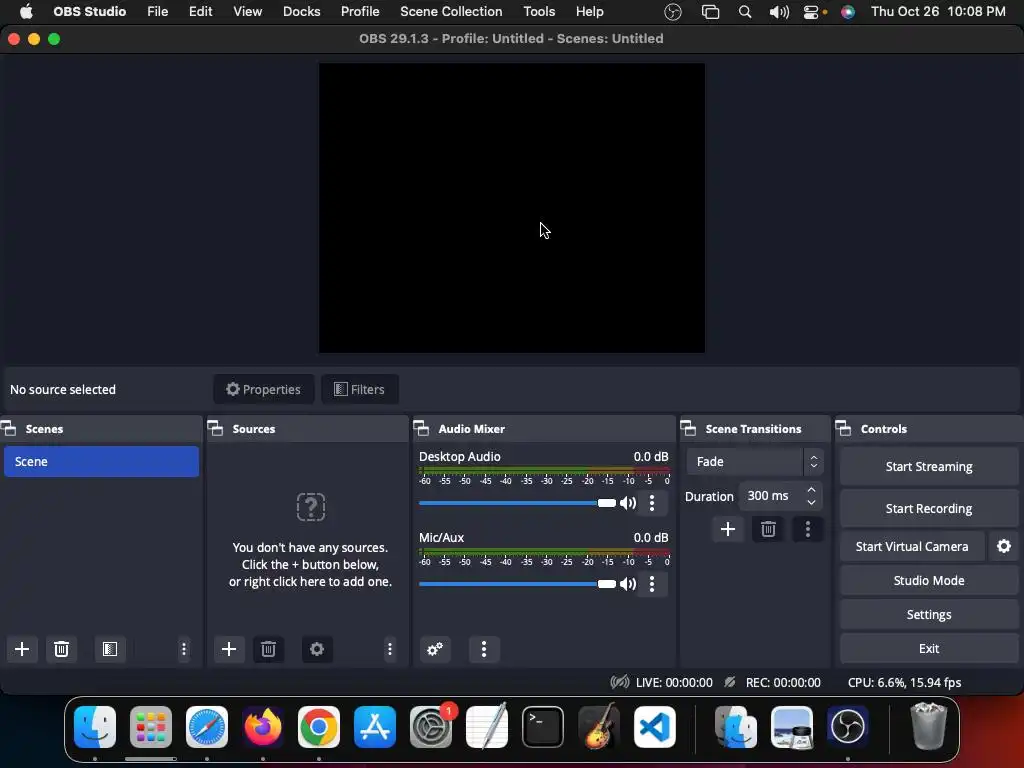
Task: Pop out the Sources dock icon
Action: (x=215, y=428)
